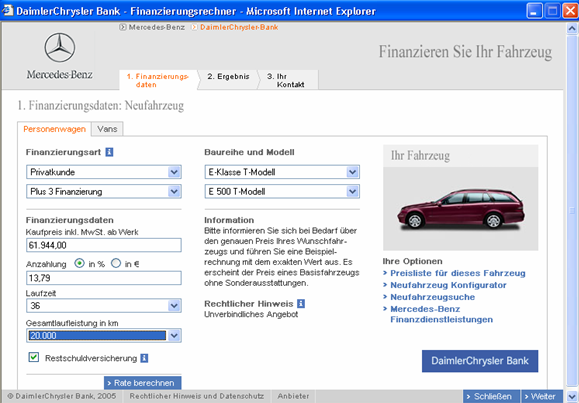Open the Finanzierungsart info icon
Image resolution: width=579 pixels, height=403 pixels.
coord(109,152)
